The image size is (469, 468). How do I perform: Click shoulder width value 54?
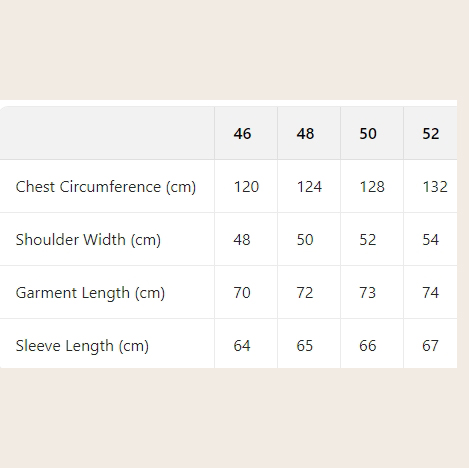431,240
